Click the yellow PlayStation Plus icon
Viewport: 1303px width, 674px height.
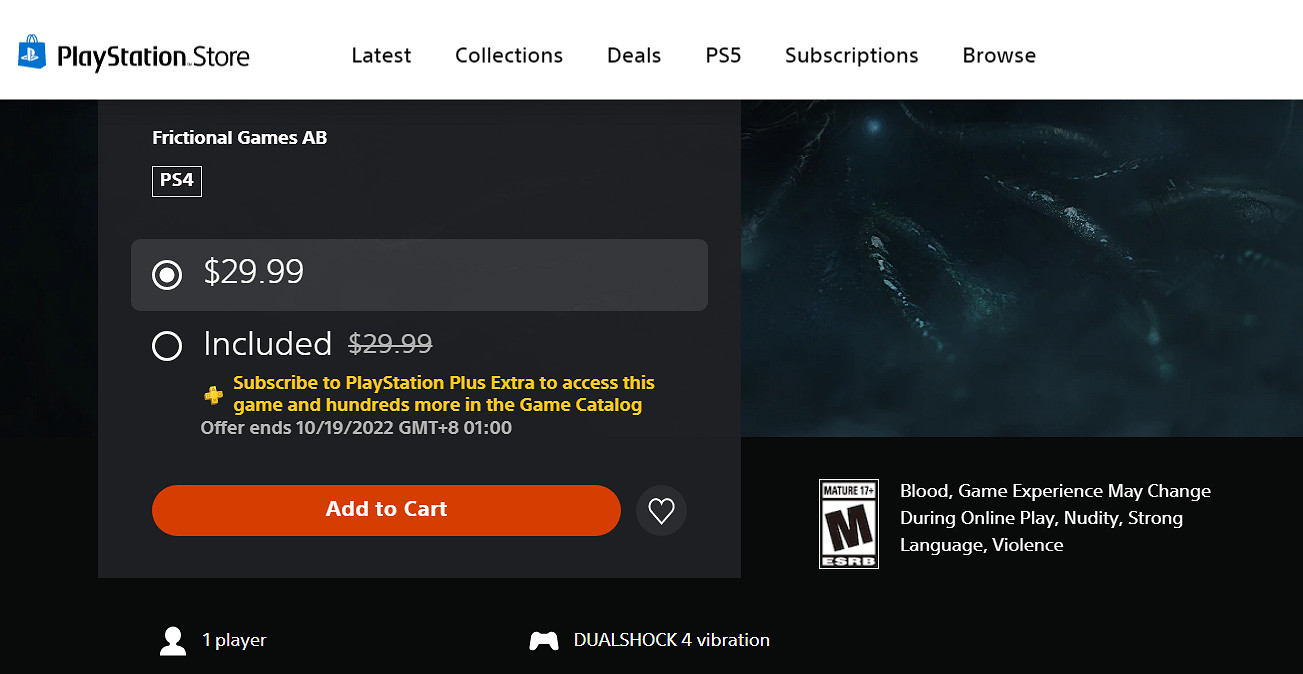(x=213, y=395)
